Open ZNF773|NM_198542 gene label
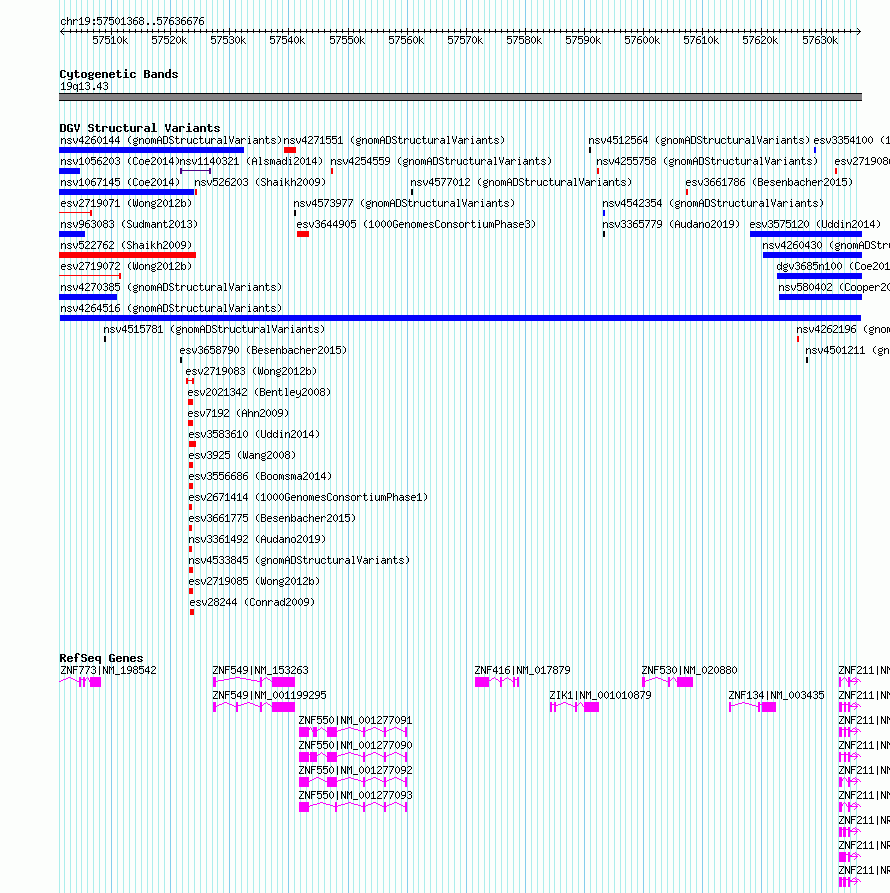This screenshot has width=890, height=893. [x=108, y=670]
